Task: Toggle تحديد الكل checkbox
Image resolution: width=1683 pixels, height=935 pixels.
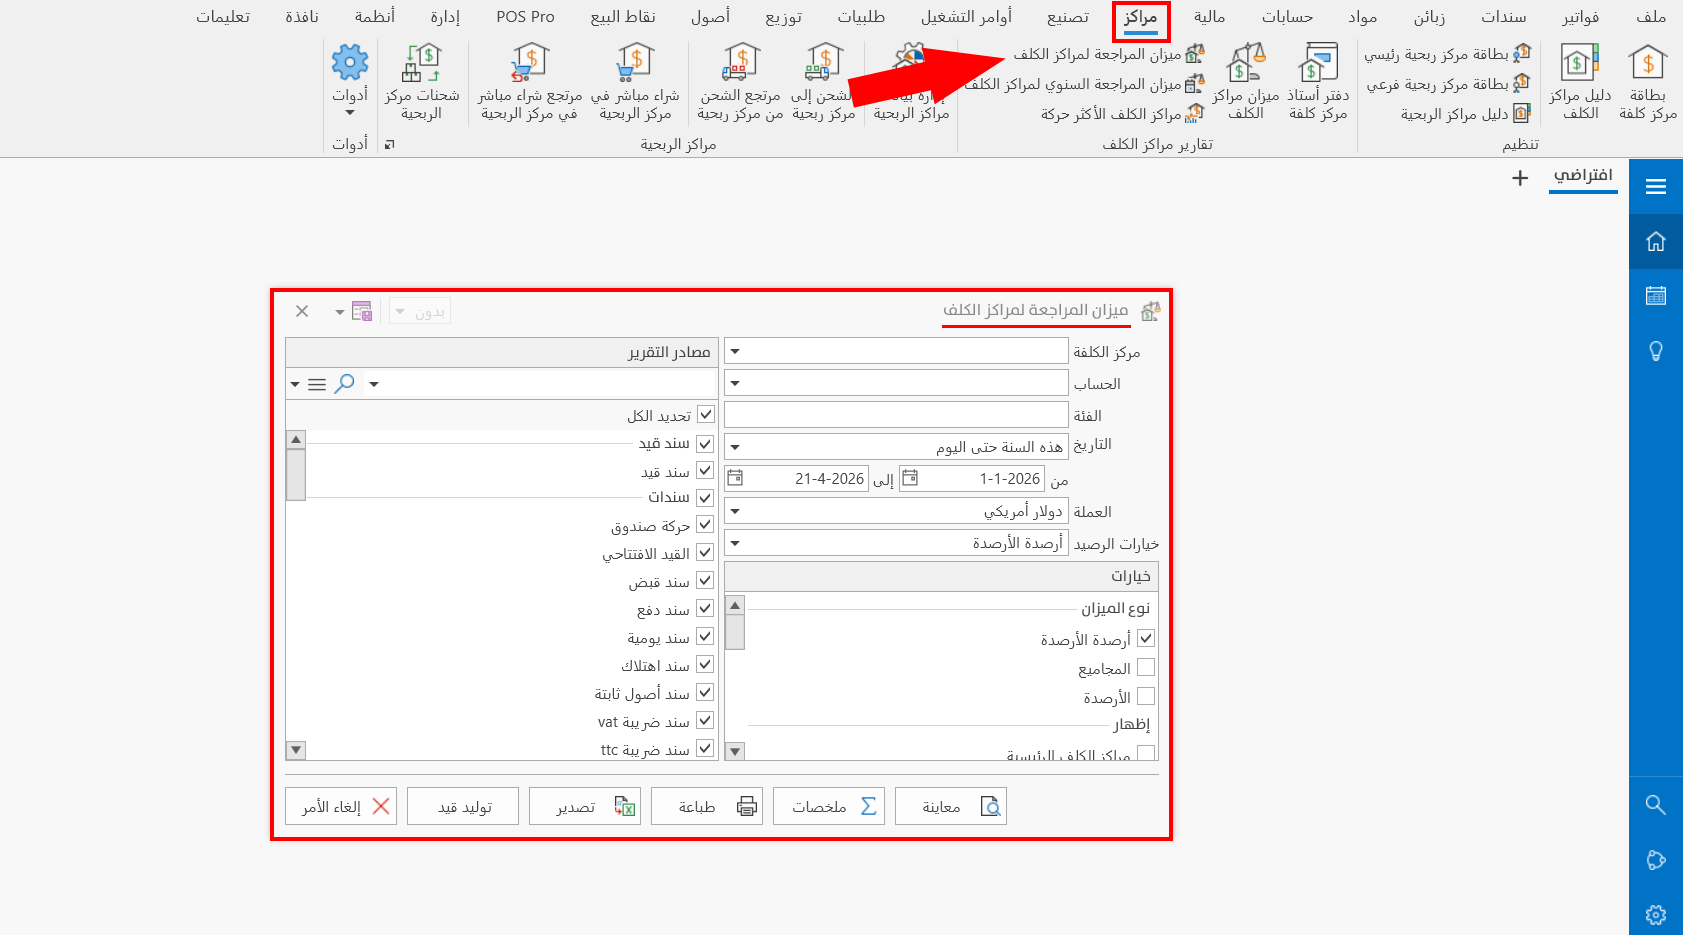Action: 706,414
